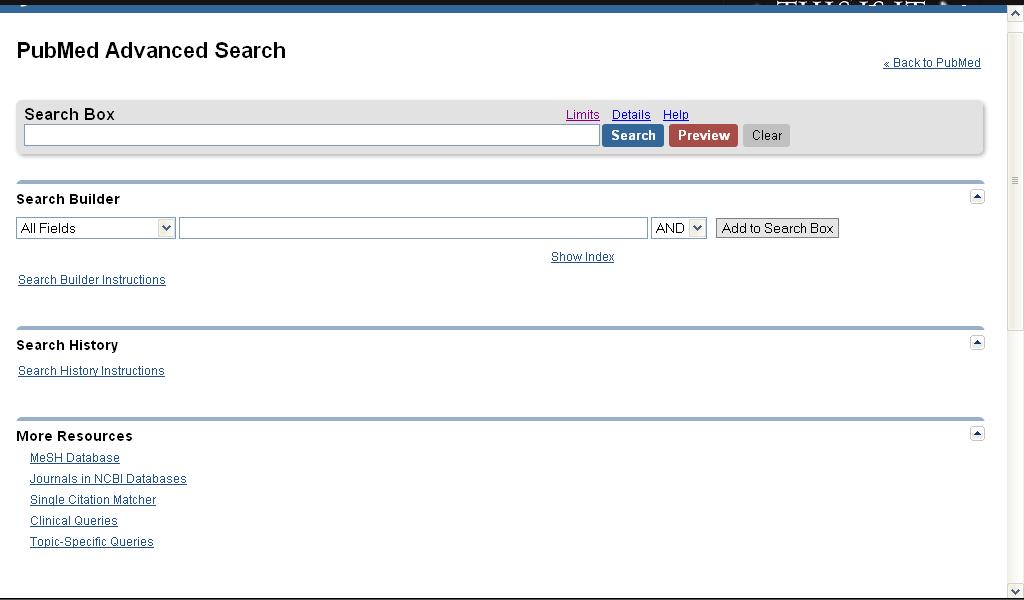Viewport: 1024px width, 600px height.
Task: Open the AND operator dropdown
Action: 679,228
